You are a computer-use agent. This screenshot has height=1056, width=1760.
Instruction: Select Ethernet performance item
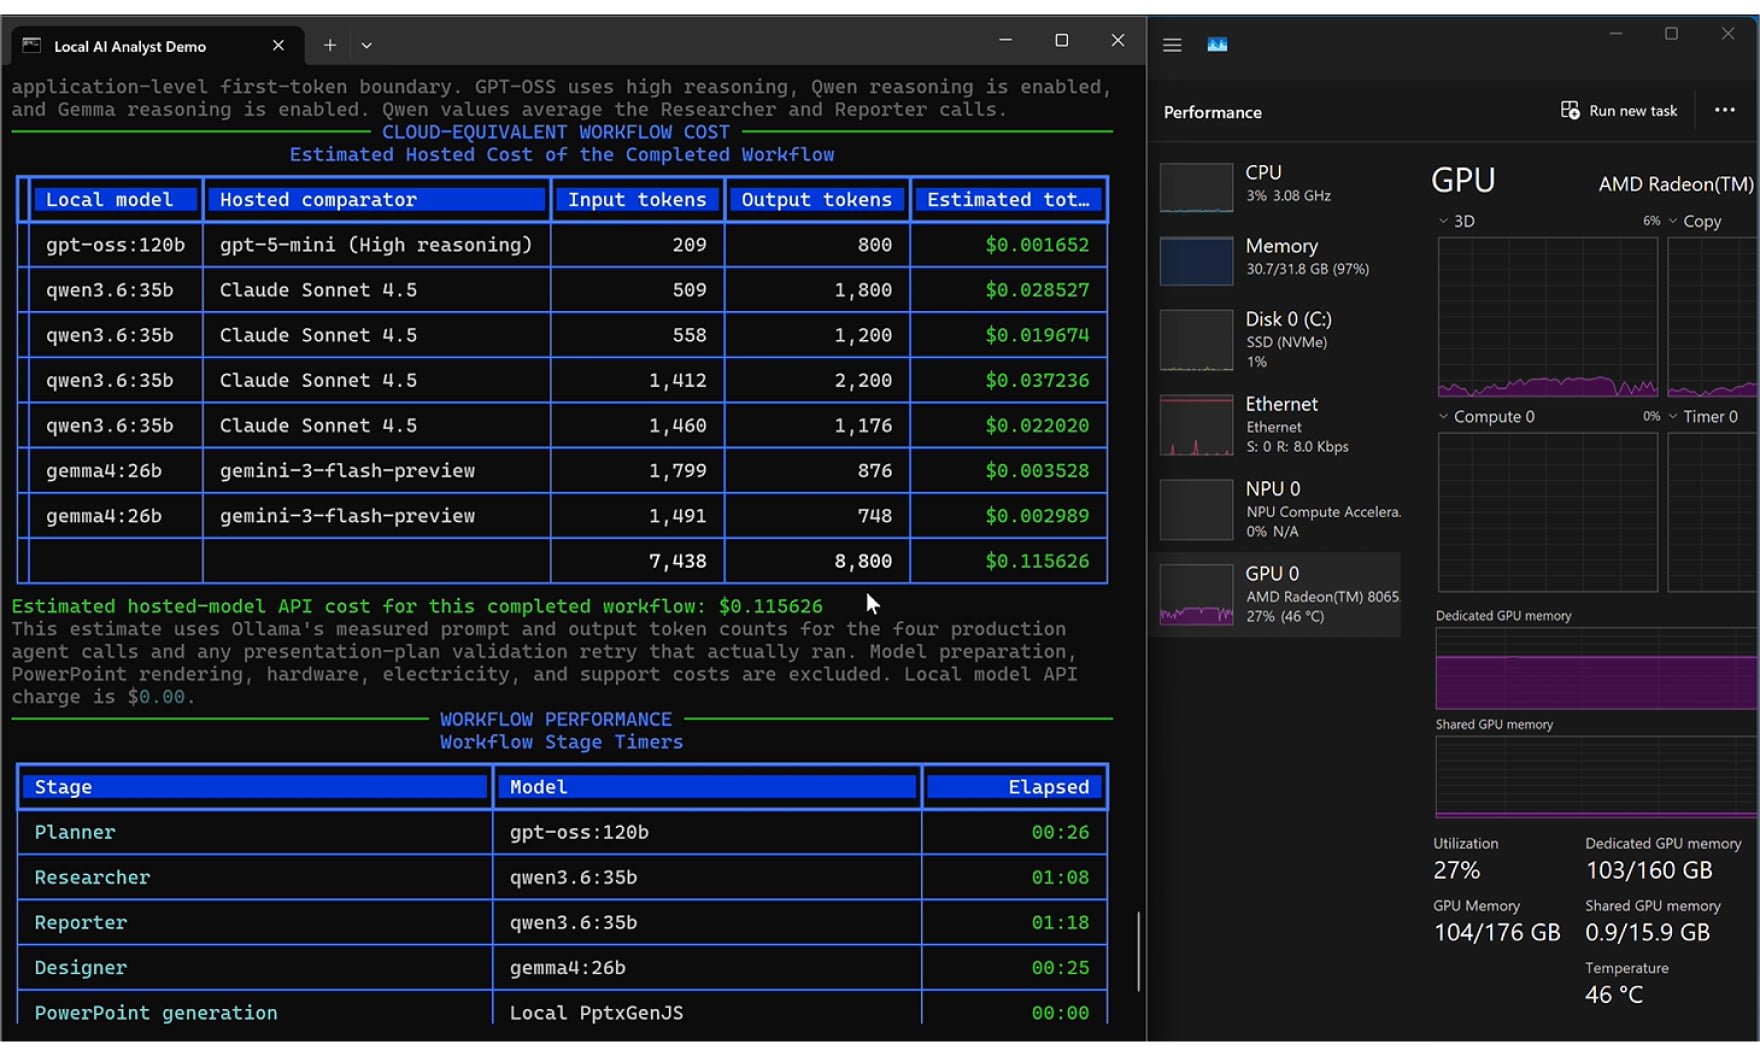pos(1278,425)
